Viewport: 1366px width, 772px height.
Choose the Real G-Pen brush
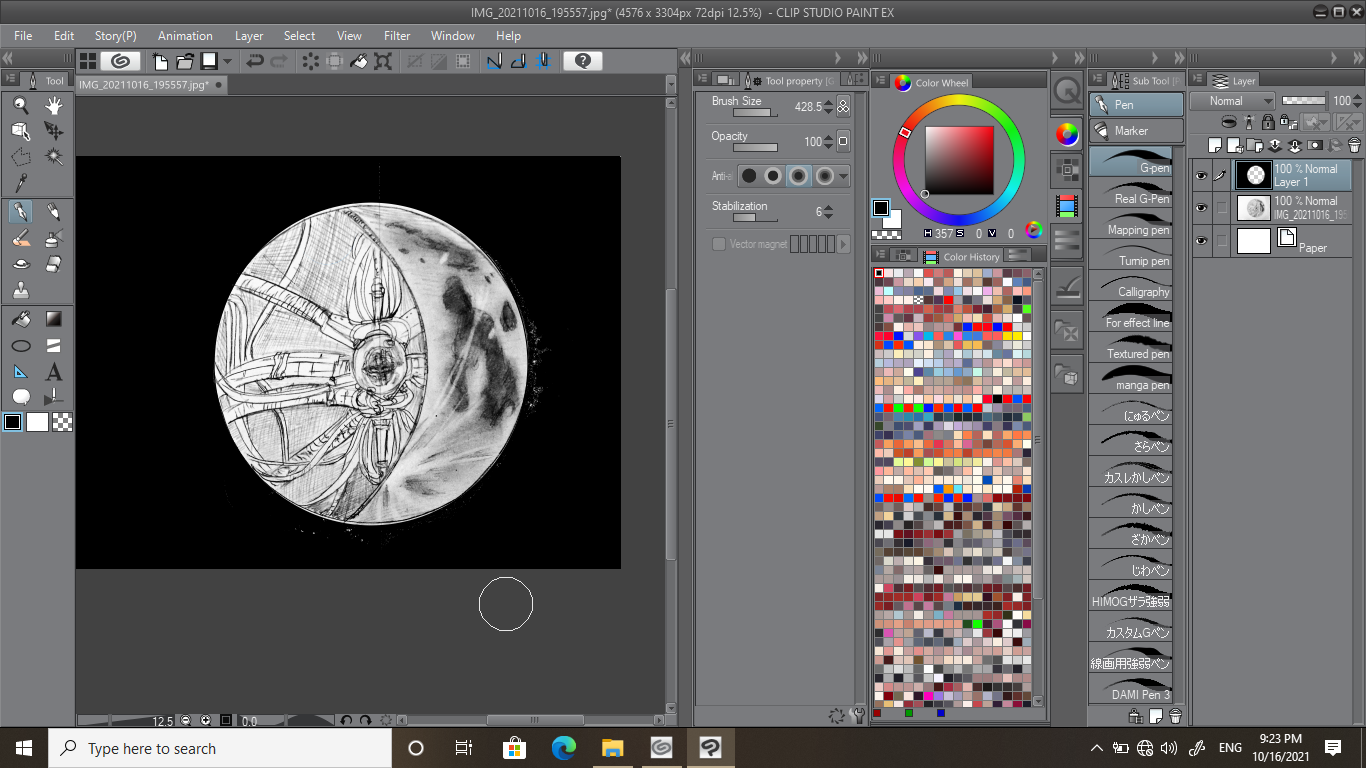(x=1130, y=192)
